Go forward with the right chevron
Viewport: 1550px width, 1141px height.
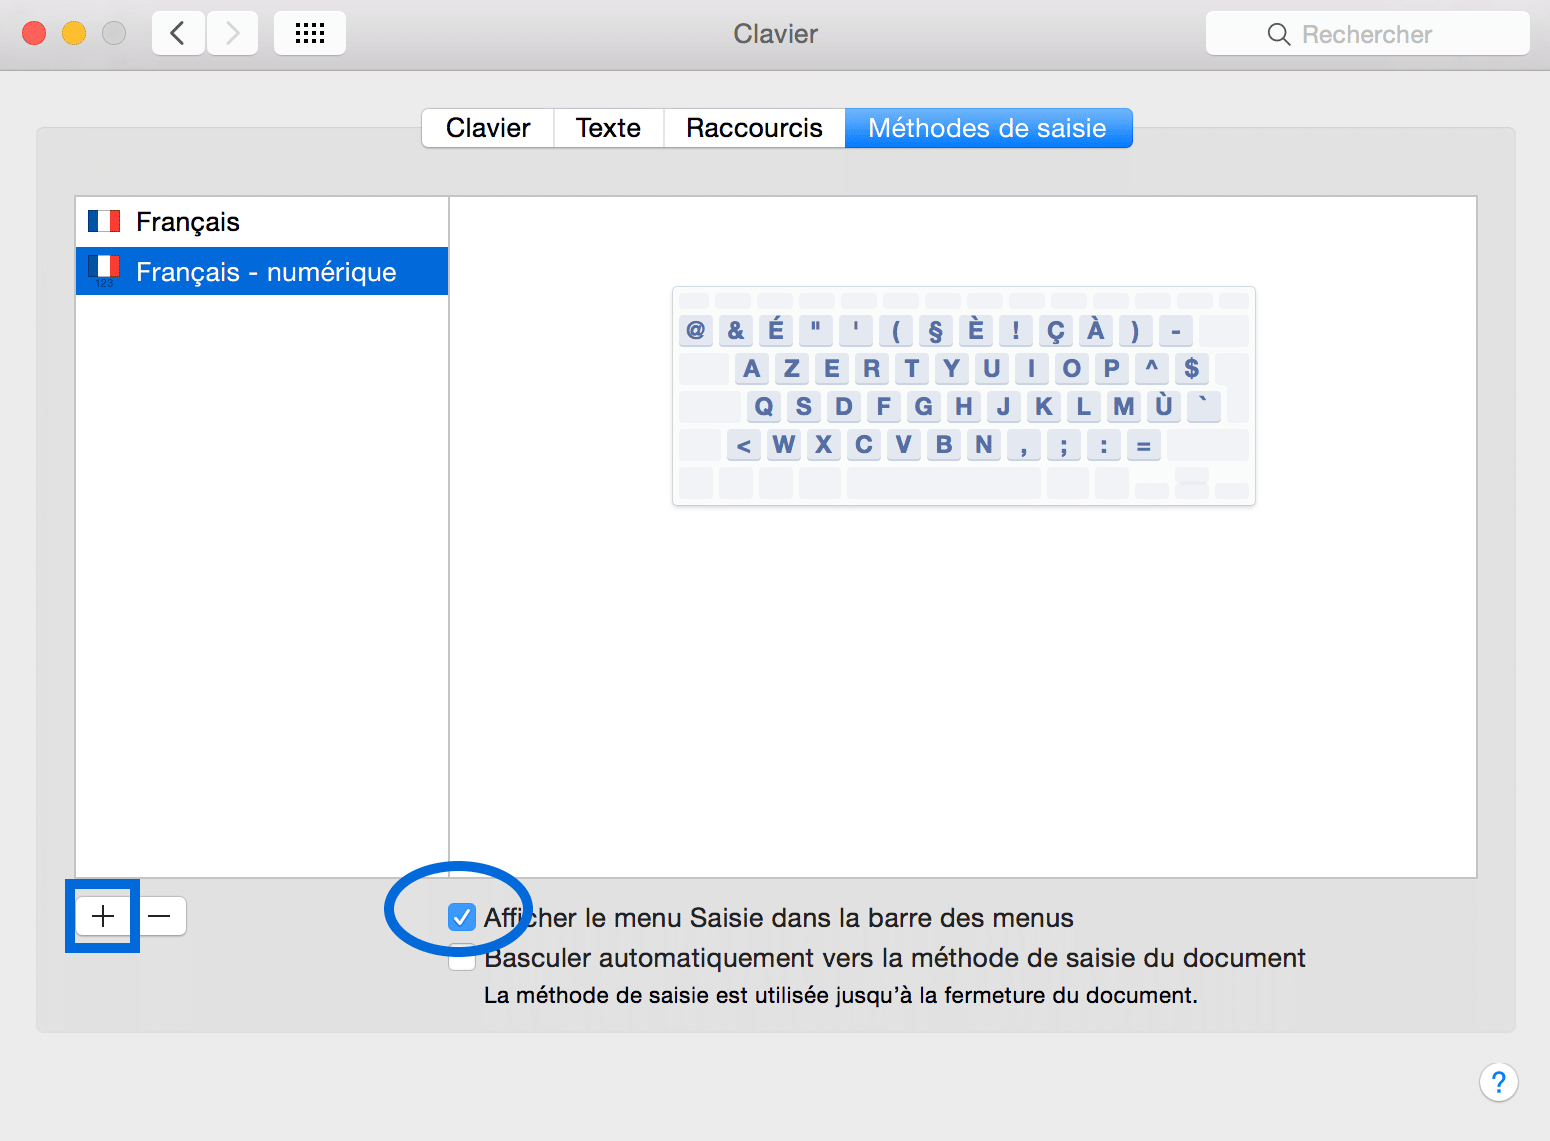coord(233,34)
